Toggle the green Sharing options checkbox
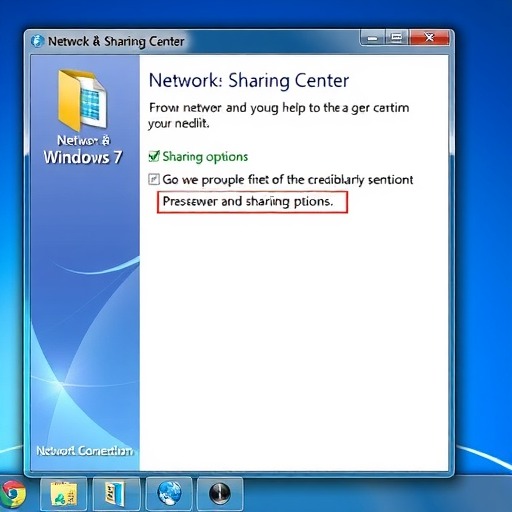512x512 pixels. (154, 156)
